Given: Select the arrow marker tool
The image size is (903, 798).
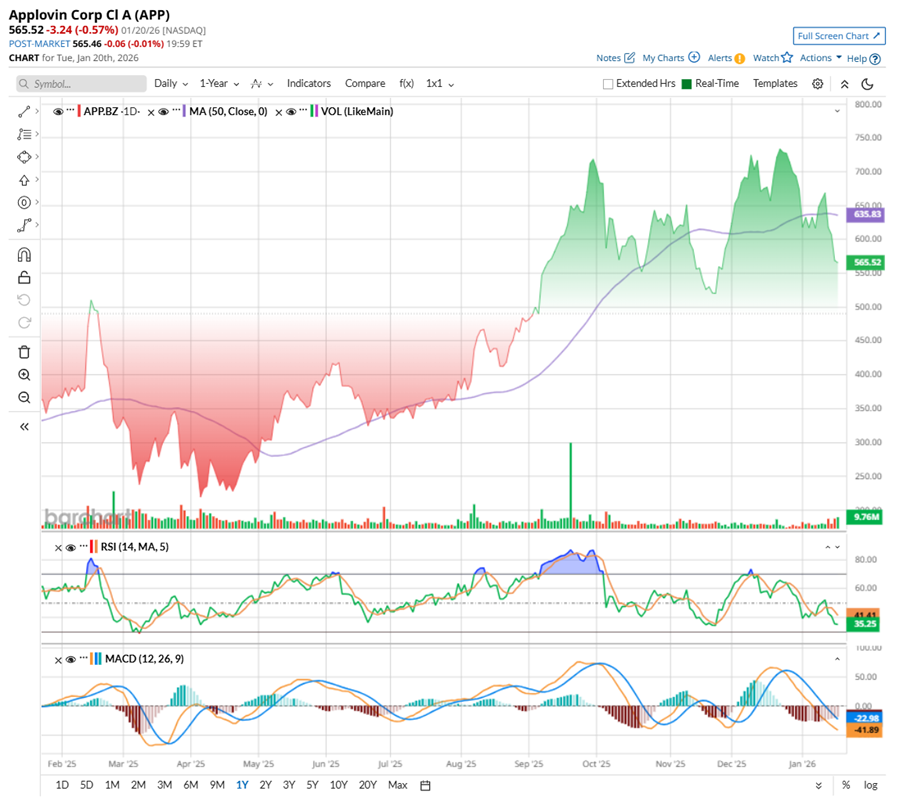Looking at the screenshot, I should tap(24, 180).
